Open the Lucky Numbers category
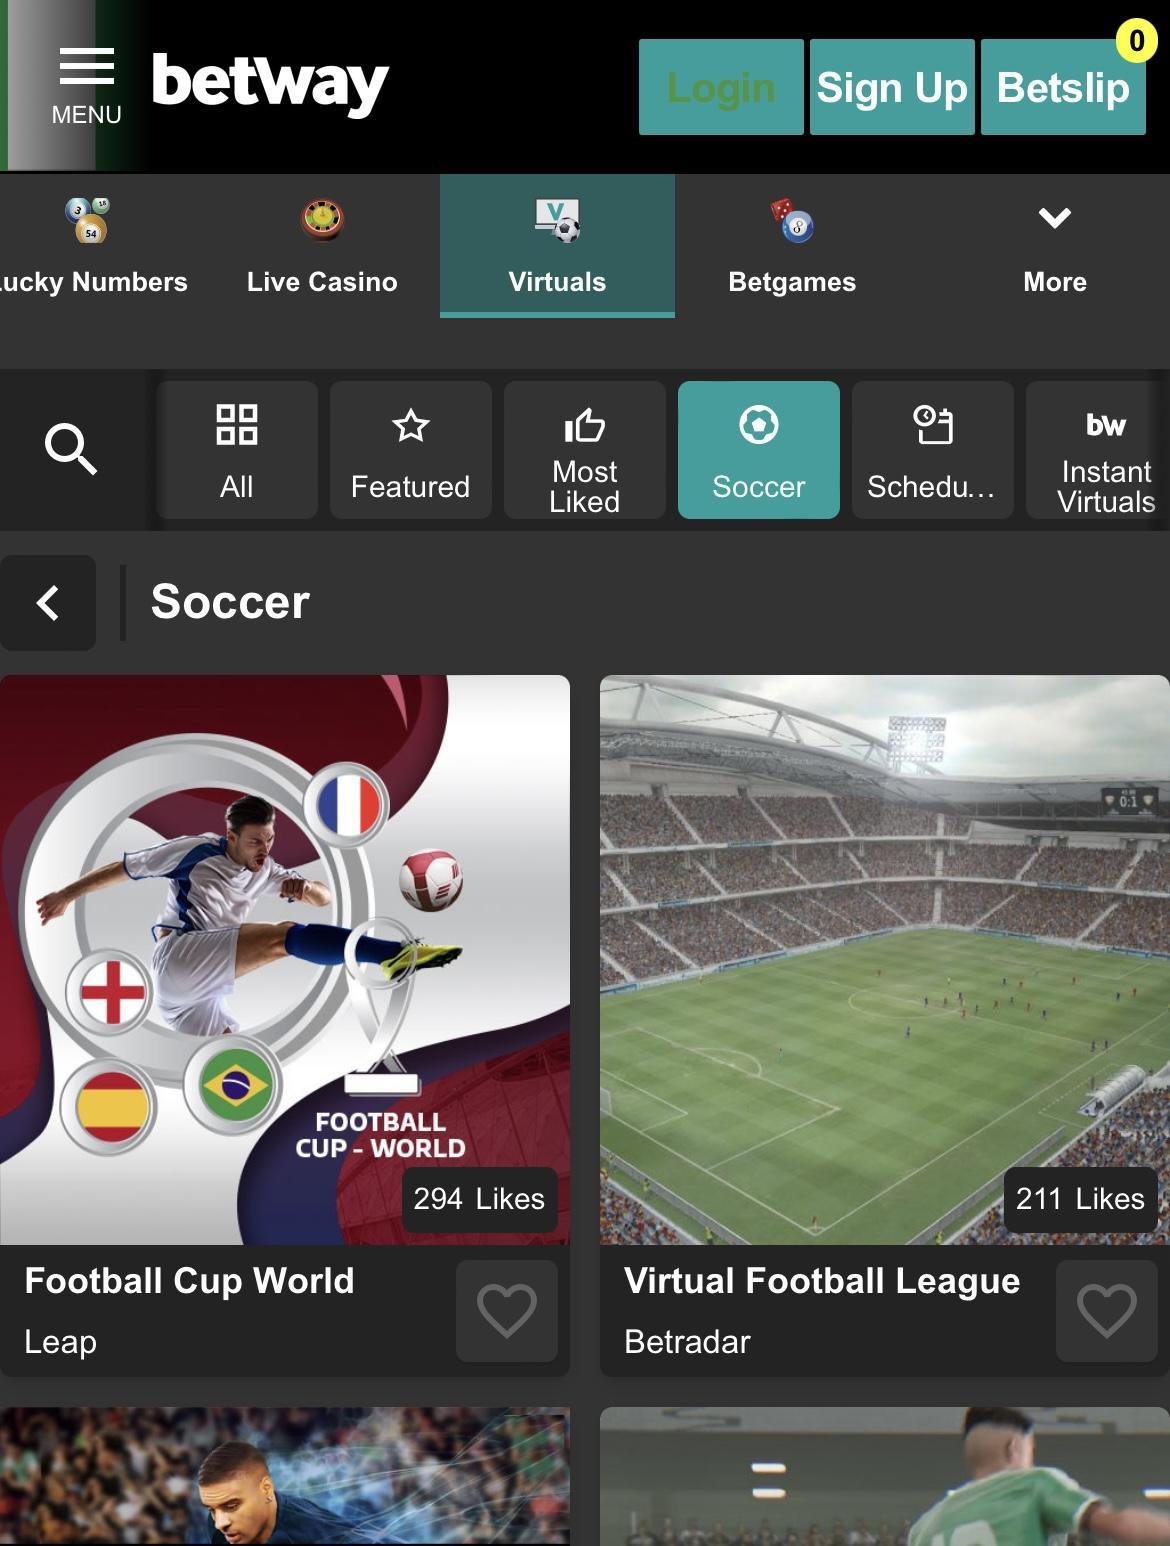 tap(92, 246)
